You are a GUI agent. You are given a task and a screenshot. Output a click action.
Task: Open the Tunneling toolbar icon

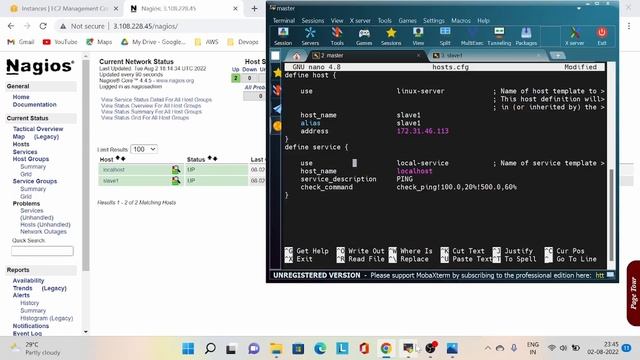tap(499, 36)
